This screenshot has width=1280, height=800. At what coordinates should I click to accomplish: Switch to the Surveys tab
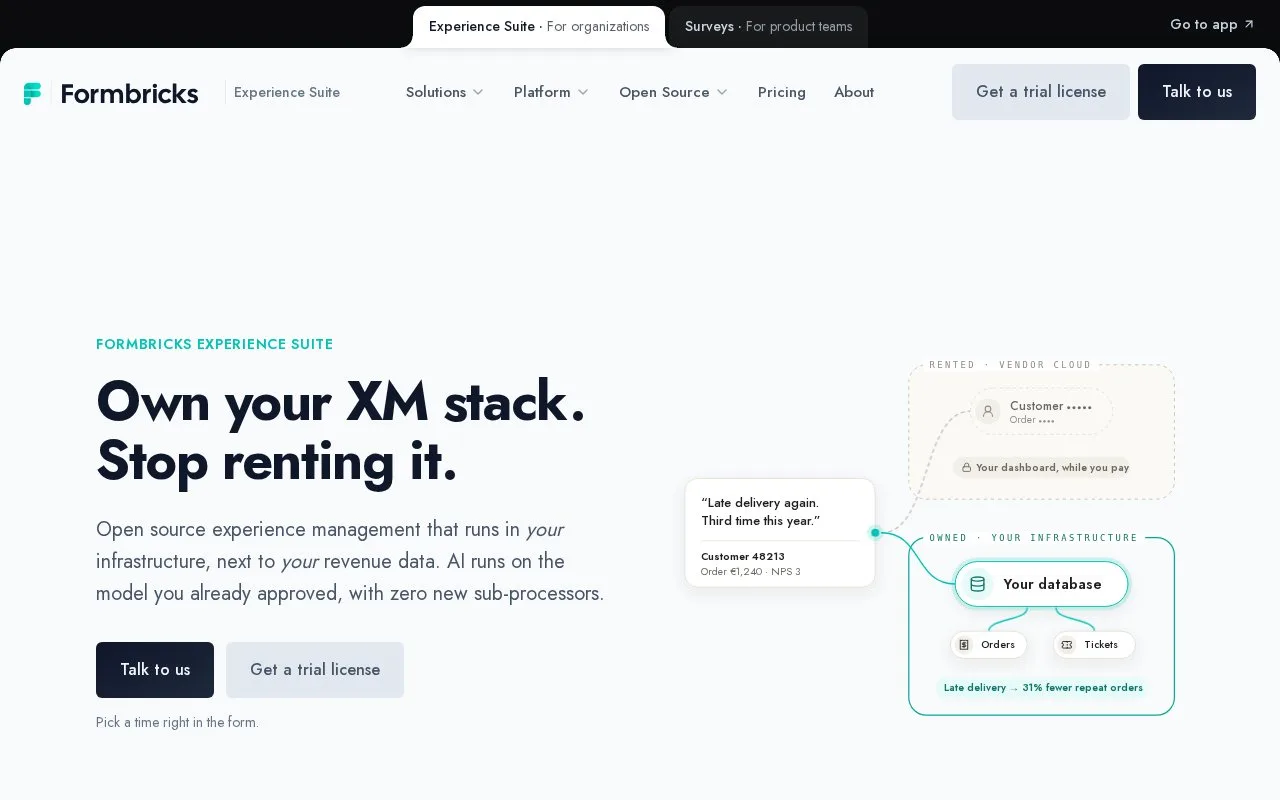pyautogui.click(x=768, y=27)
